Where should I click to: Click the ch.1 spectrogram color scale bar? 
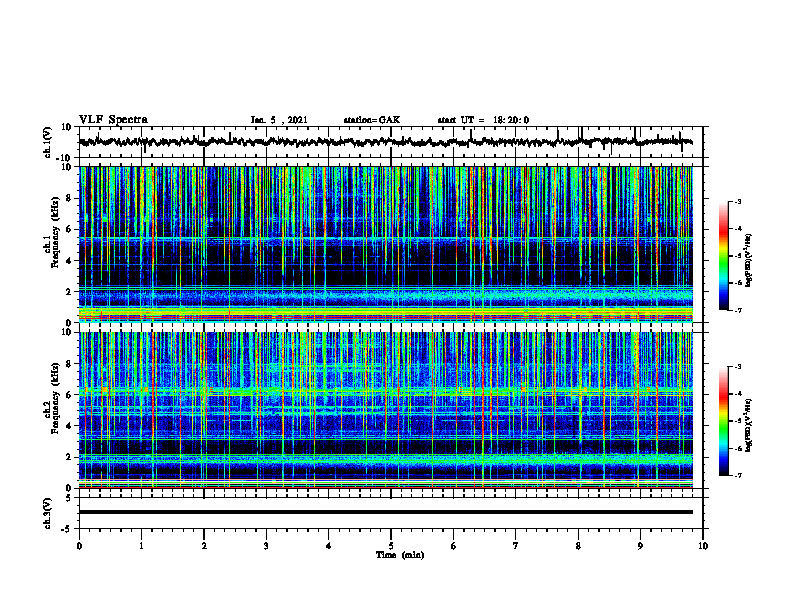pos(723,256)
